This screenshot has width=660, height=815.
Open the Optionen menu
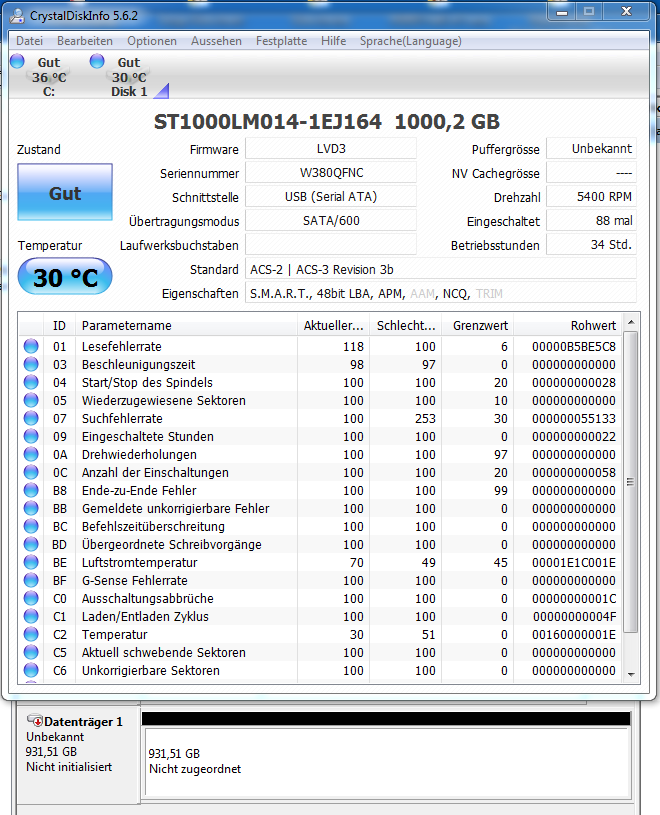pyautogui.click(x=152, y=41)
